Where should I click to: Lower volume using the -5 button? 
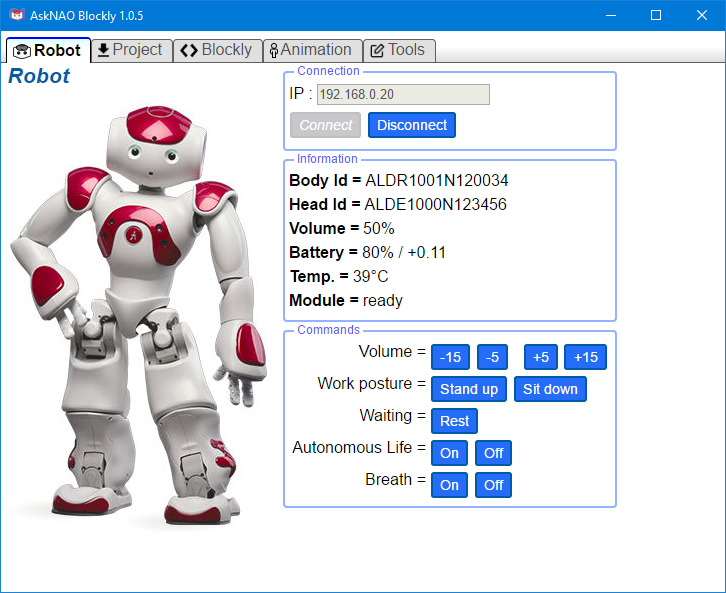click(x=492, y=357)
